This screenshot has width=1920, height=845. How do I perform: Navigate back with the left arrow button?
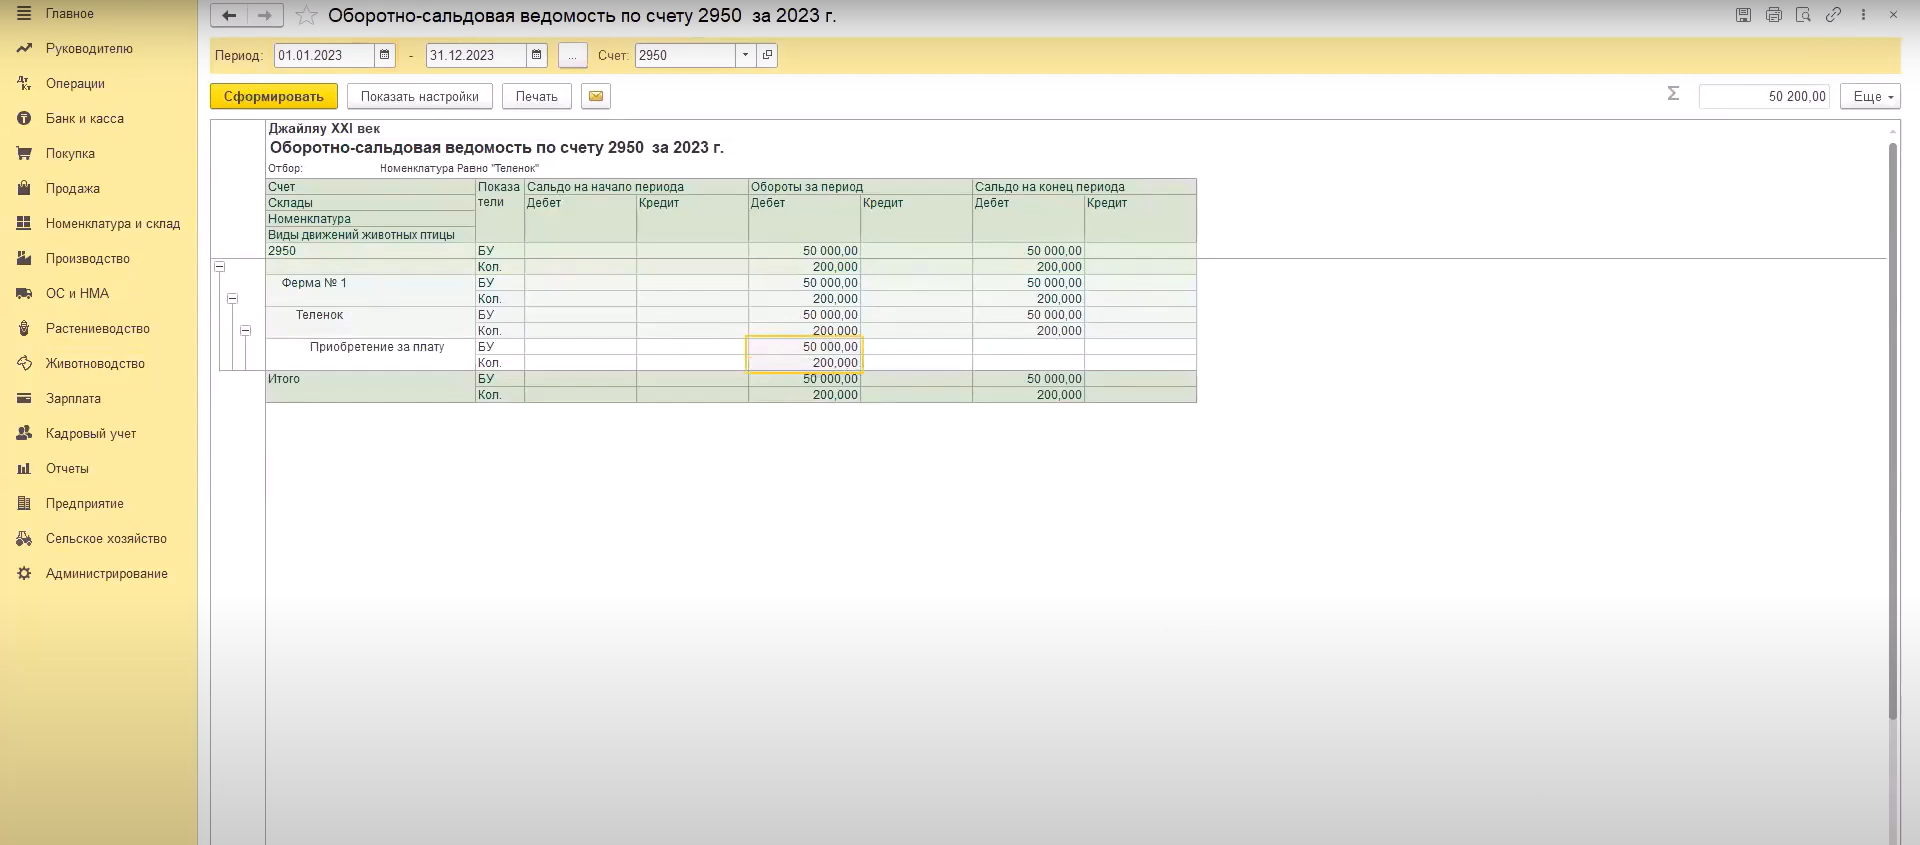click(x=229, y=15)
